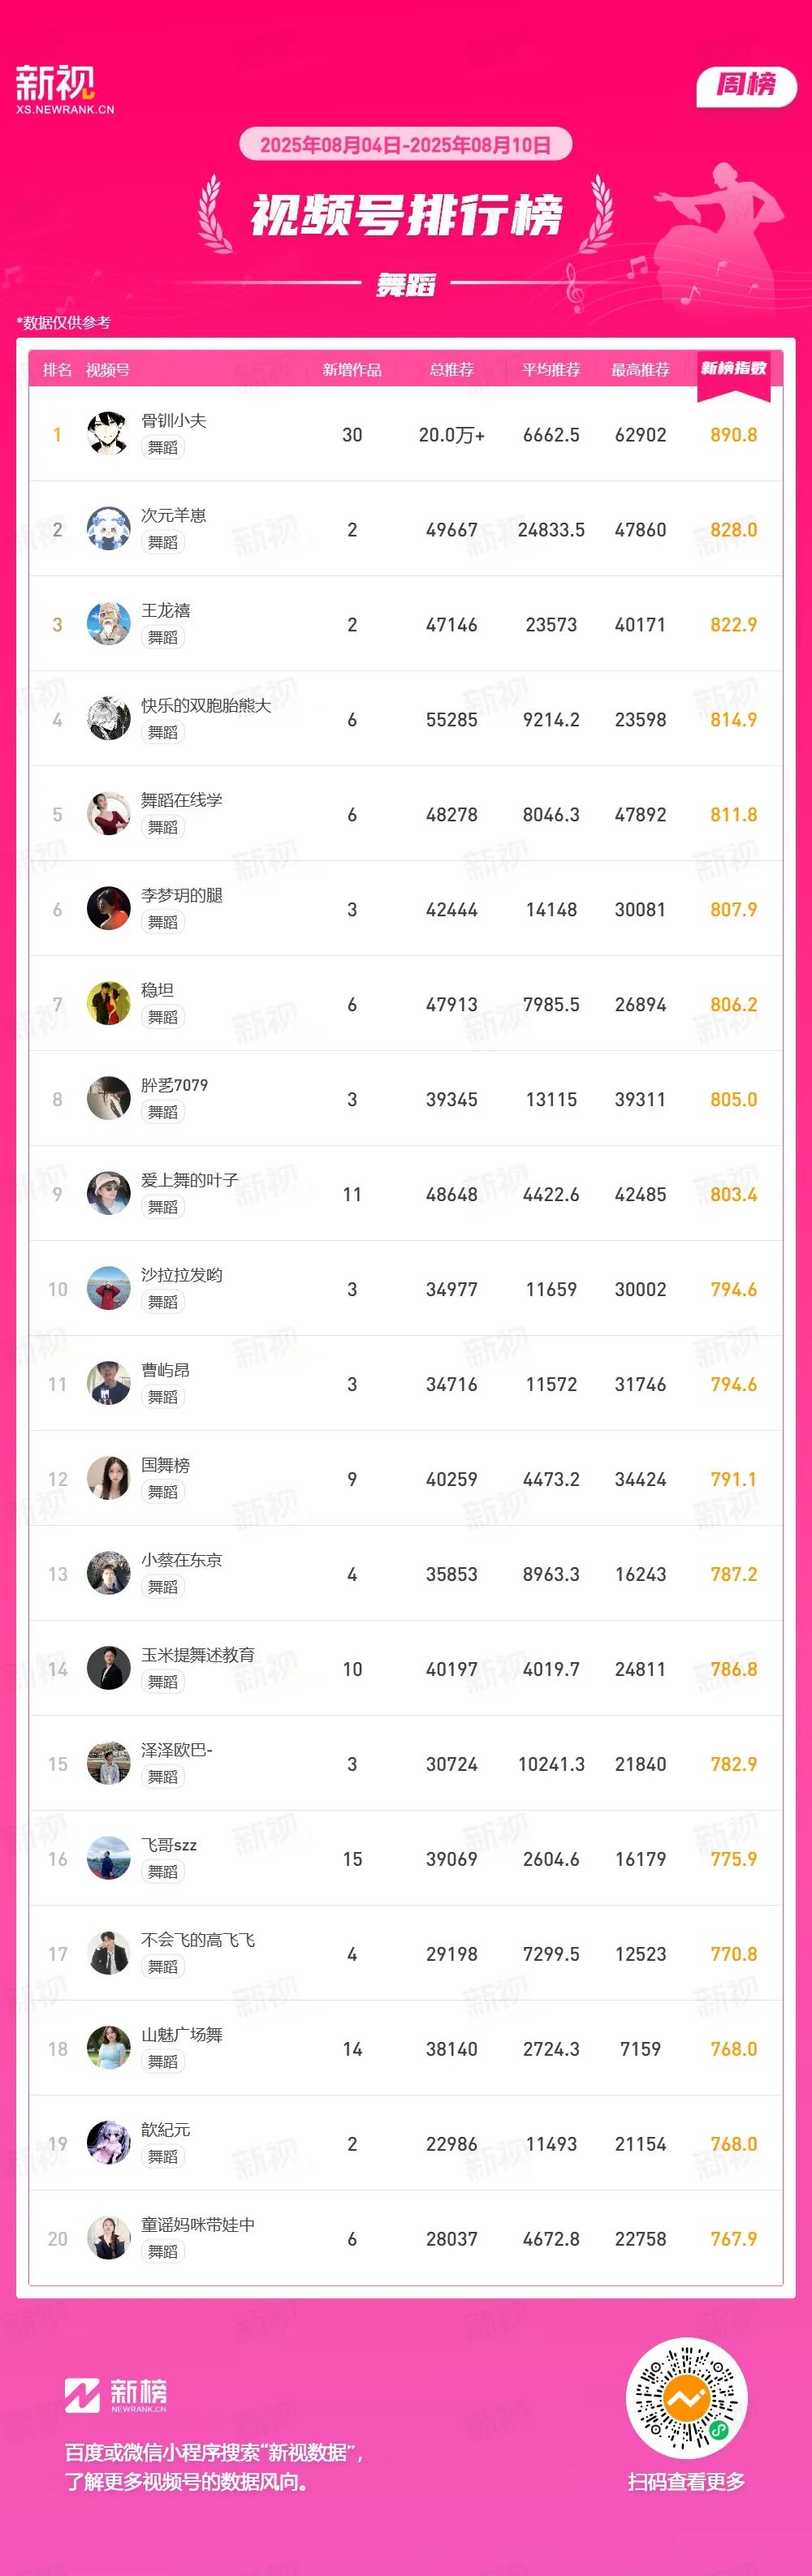Click the 舞蹈 tag under 稳坦

[x=163, y=1017]
